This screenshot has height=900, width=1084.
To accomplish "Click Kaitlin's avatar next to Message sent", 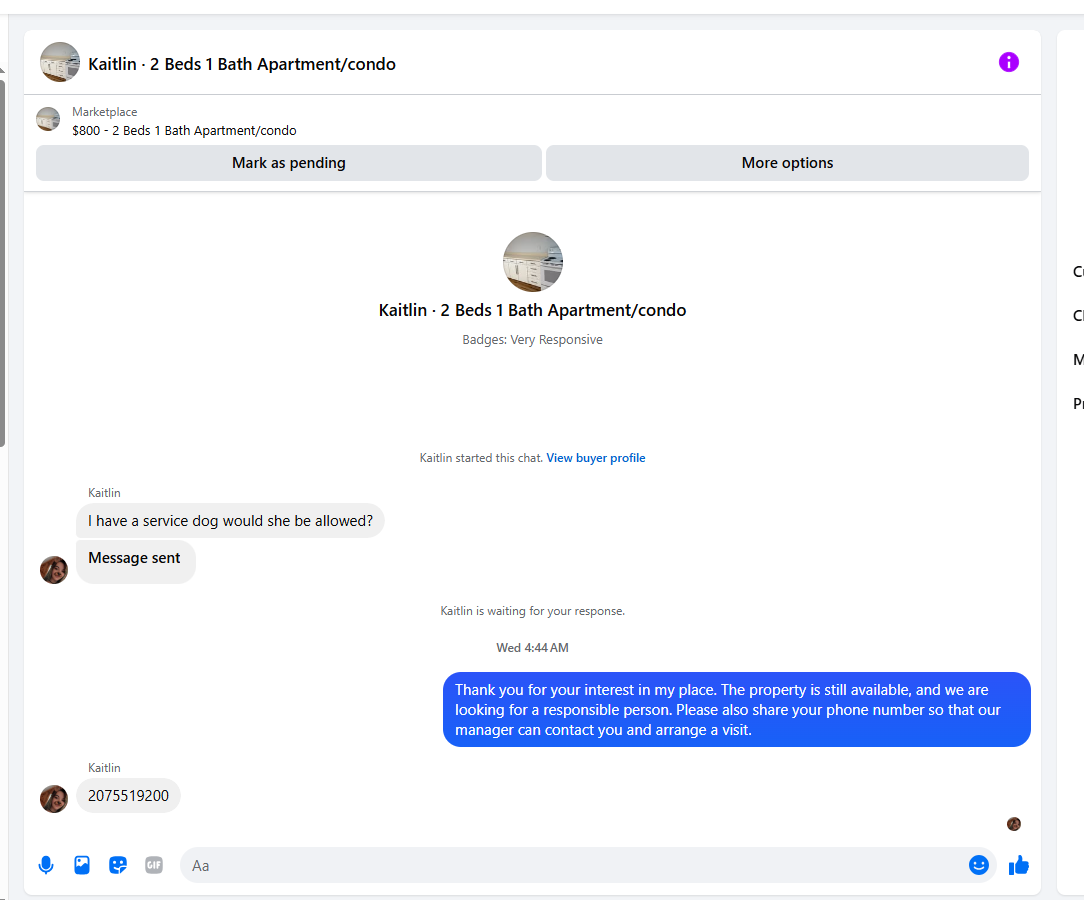I will coord(54,570).
